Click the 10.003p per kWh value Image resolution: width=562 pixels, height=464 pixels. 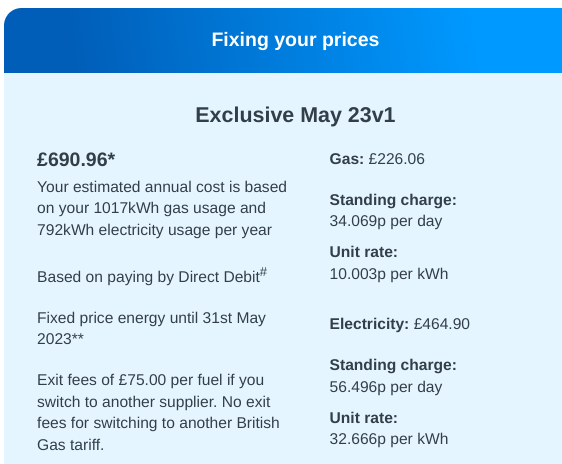[x=389, y=274]
